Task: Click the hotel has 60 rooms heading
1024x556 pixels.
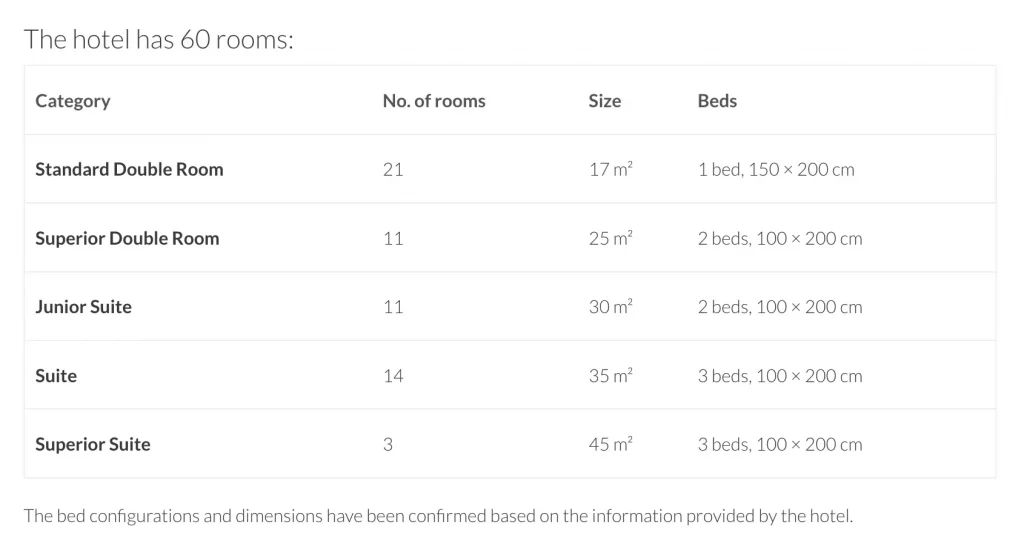Action: click(x=159, y=40)
